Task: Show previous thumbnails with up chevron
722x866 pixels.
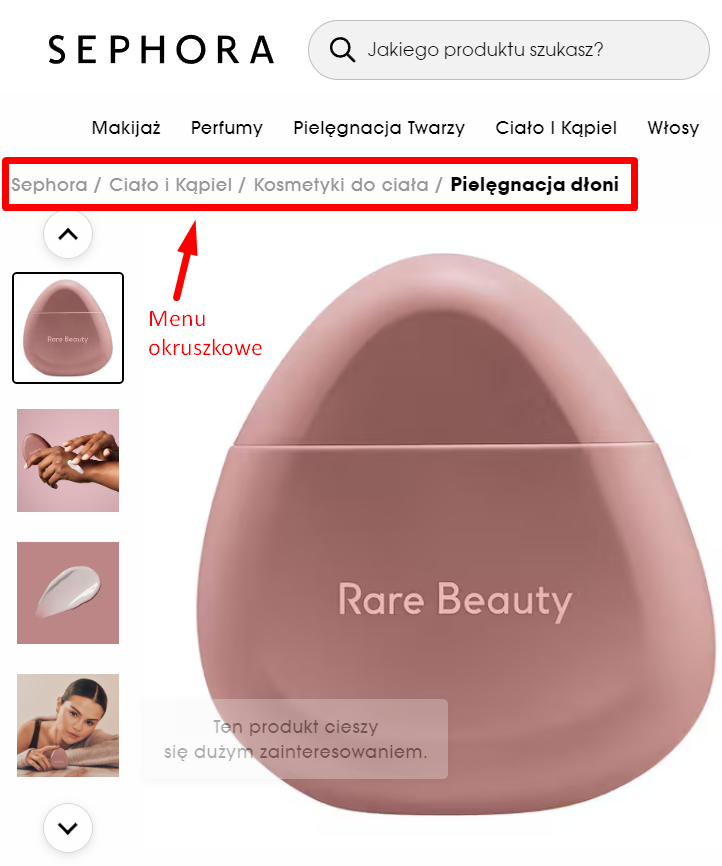Action: (x=68, y=234)
